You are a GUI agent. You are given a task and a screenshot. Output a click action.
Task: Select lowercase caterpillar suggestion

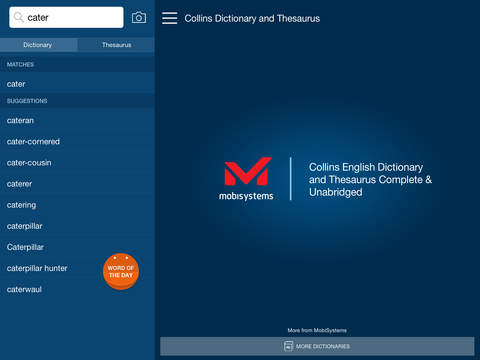[x=77, y=226]
